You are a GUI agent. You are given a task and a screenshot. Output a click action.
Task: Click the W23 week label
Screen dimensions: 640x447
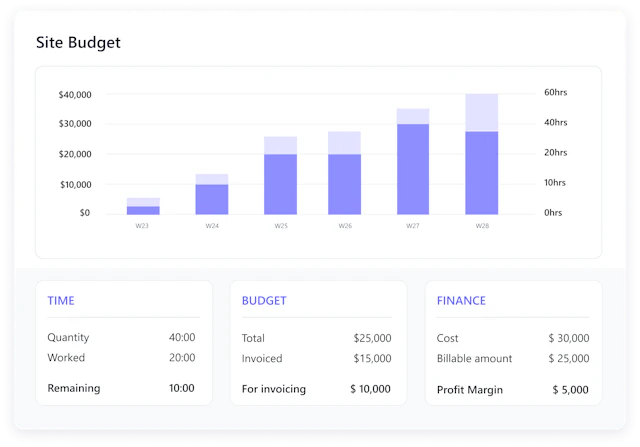142,226
